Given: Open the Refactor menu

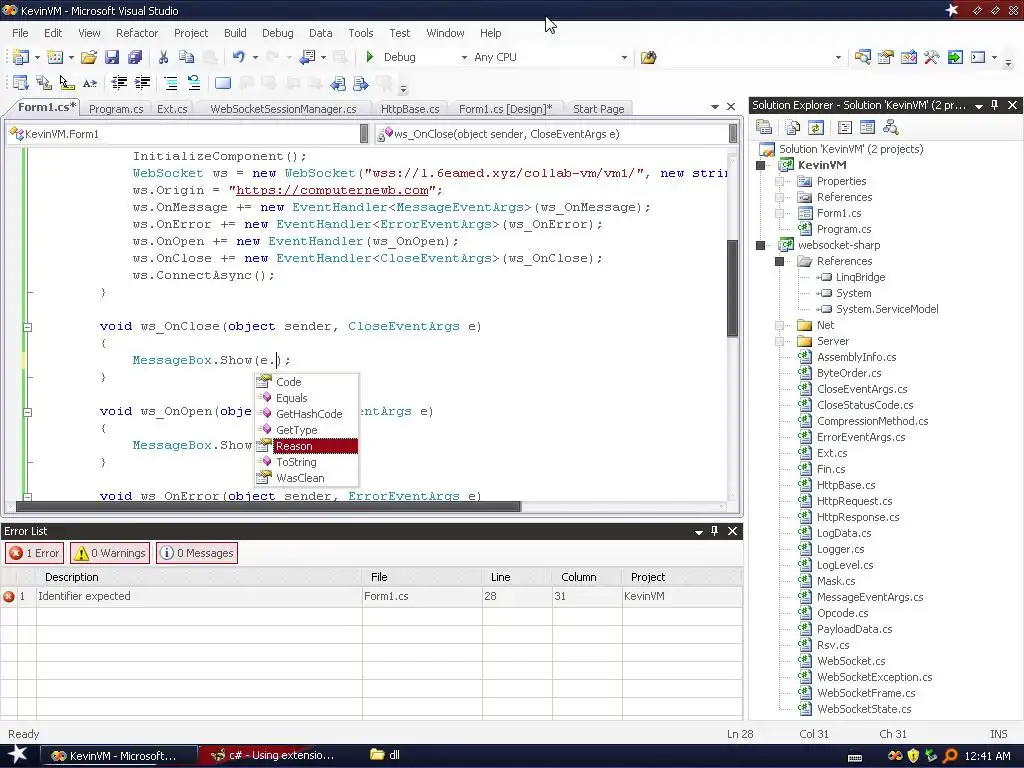Looking at the screenshot, I should (136, 33).
